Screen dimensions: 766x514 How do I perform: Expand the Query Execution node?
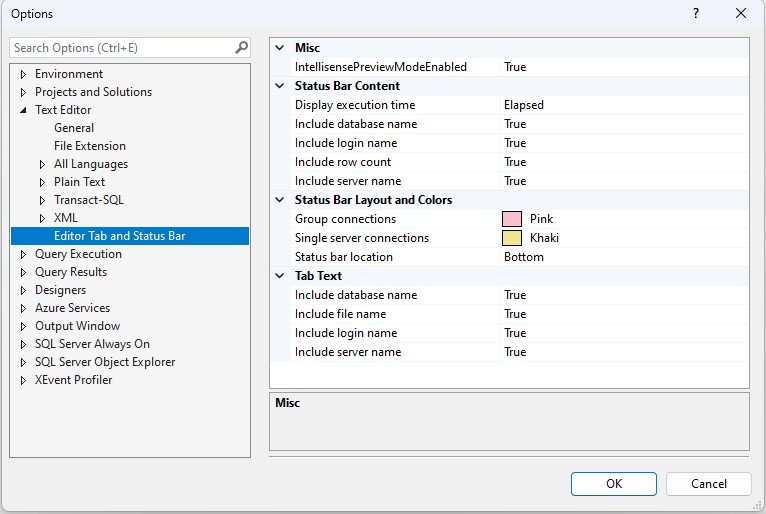[x=24, y=254]
